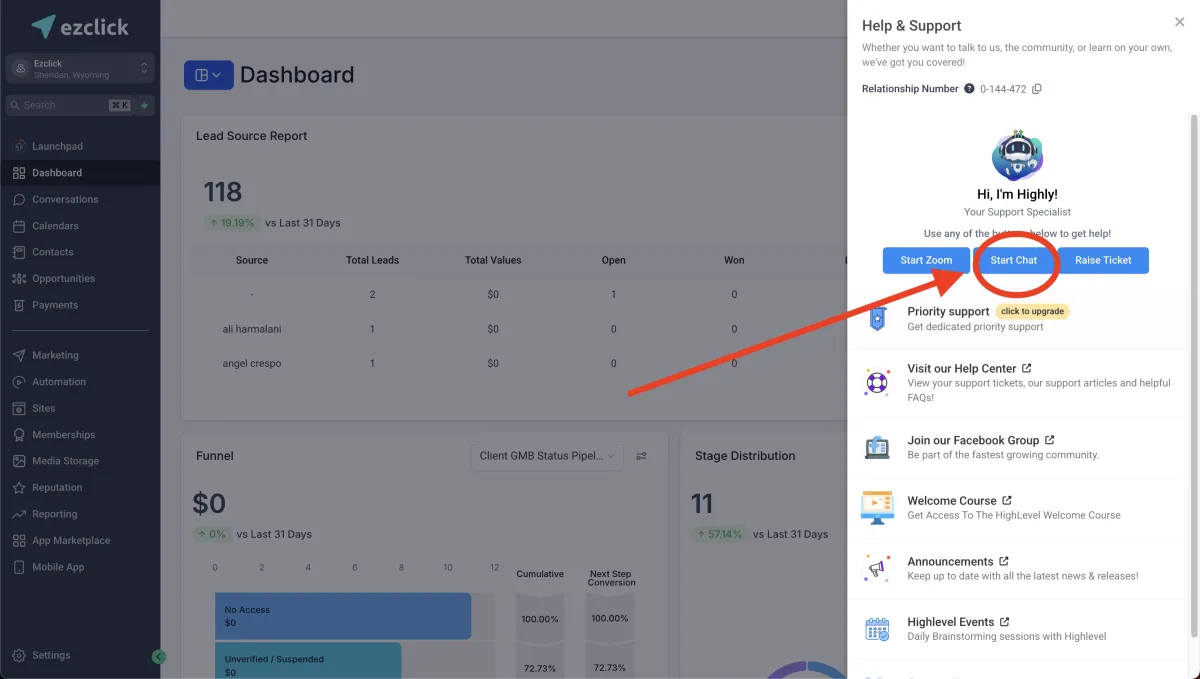This screenshot has width=1200, height=679.
Task: Open Settings via the gear icon
Action: click(x=19, y=656)
